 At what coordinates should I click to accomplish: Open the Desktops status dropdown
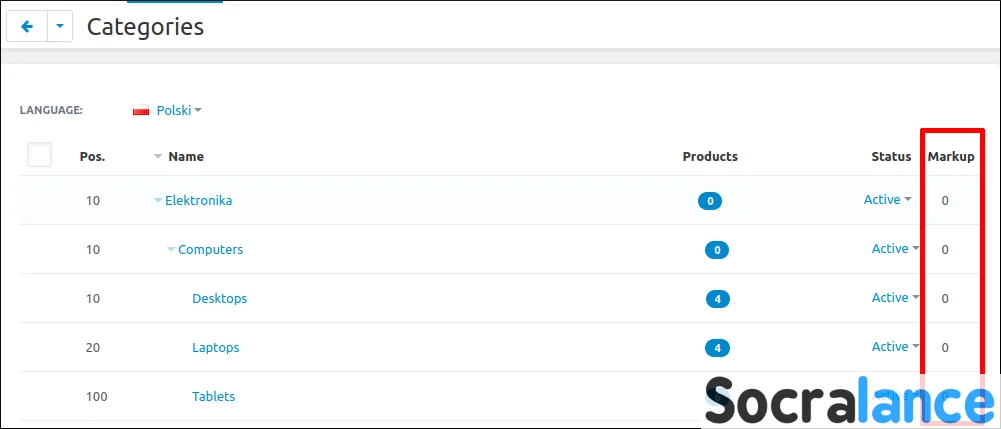895,297
